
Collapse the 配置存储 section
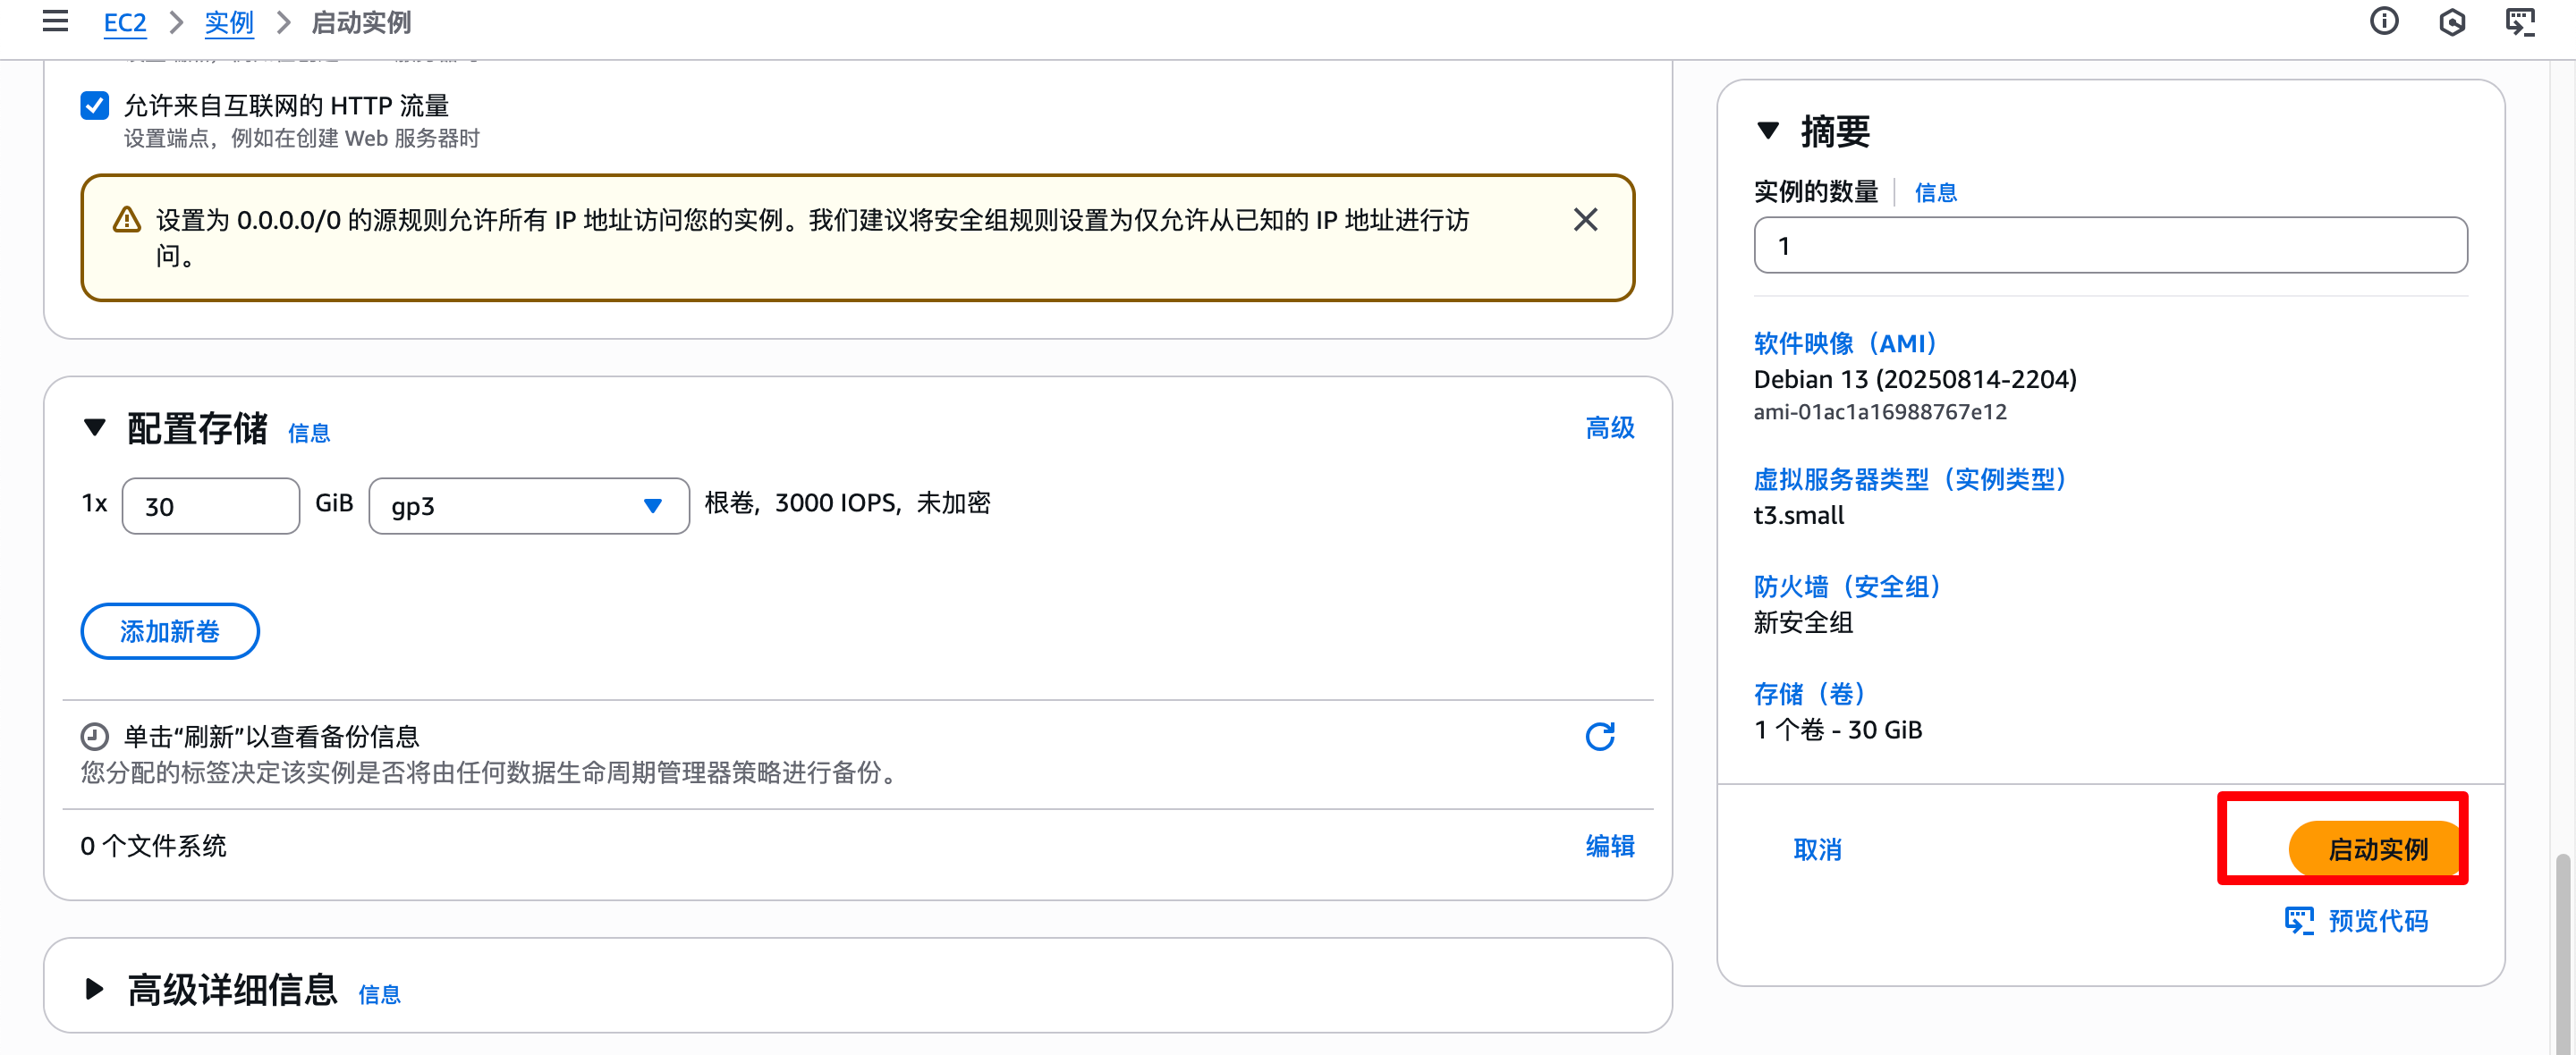tap(95, 428)
